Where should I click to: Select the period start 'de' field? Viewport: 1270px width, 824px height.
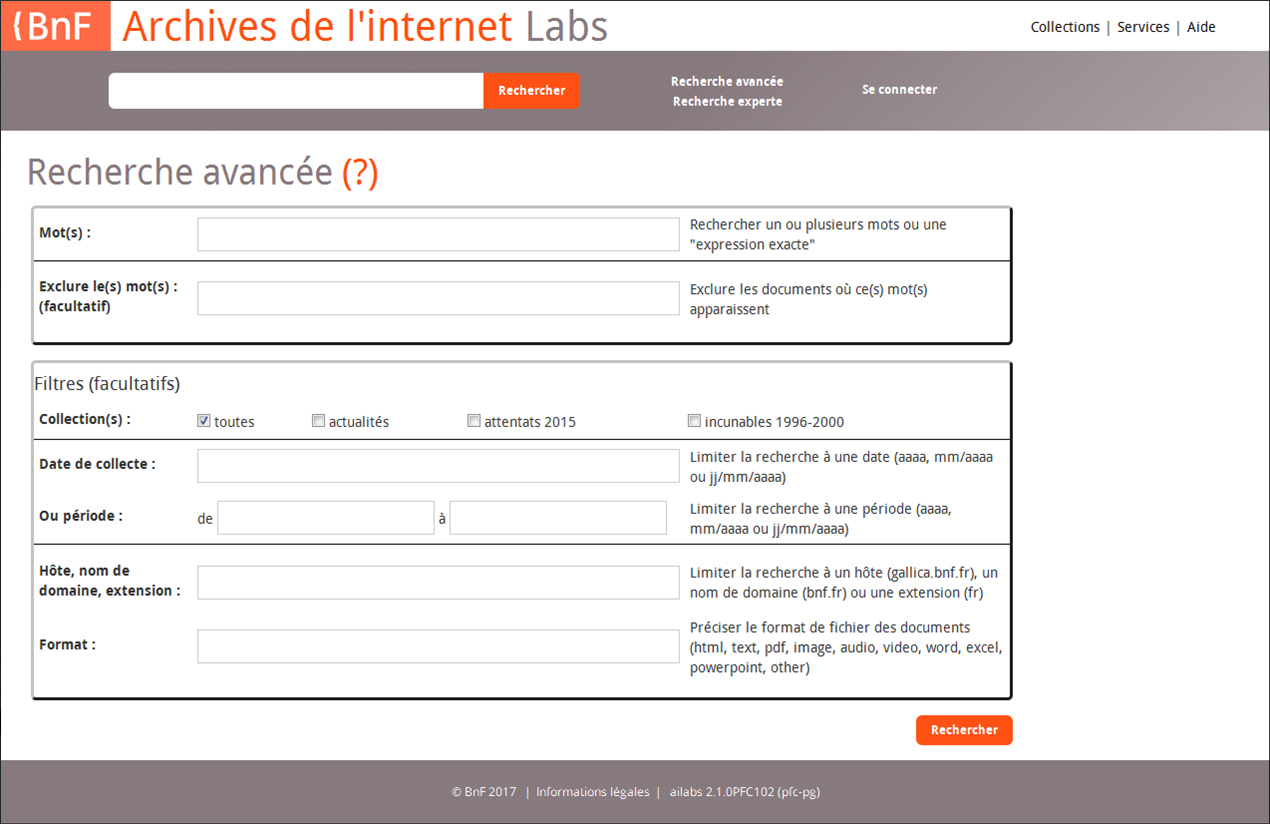pyautogui.click(x=325, y=518)
